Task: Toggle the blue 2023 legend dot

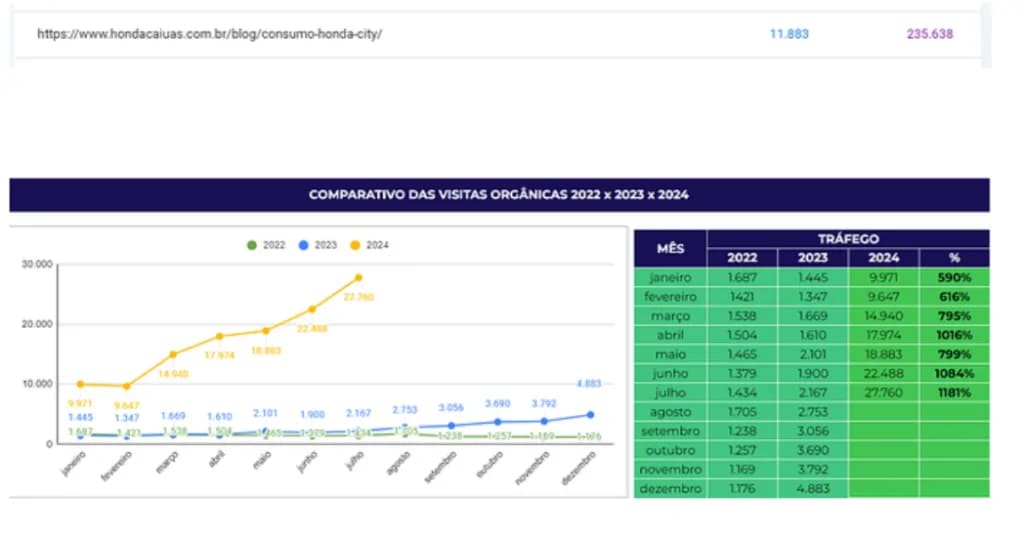Action: click(x=304, y=245)
